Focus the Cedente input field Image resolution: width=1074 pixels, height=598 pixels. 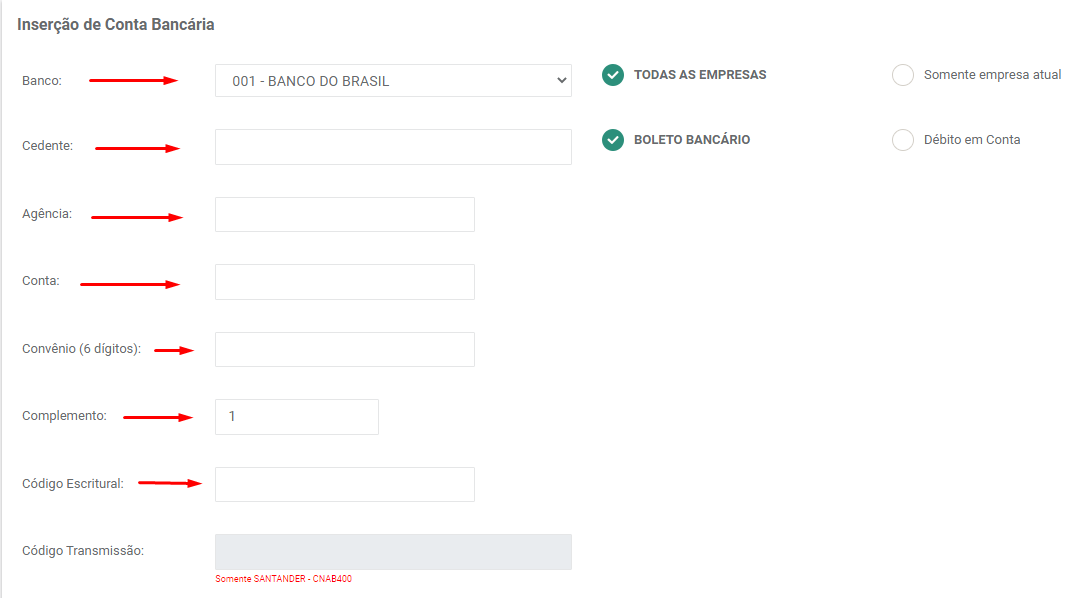393,147
